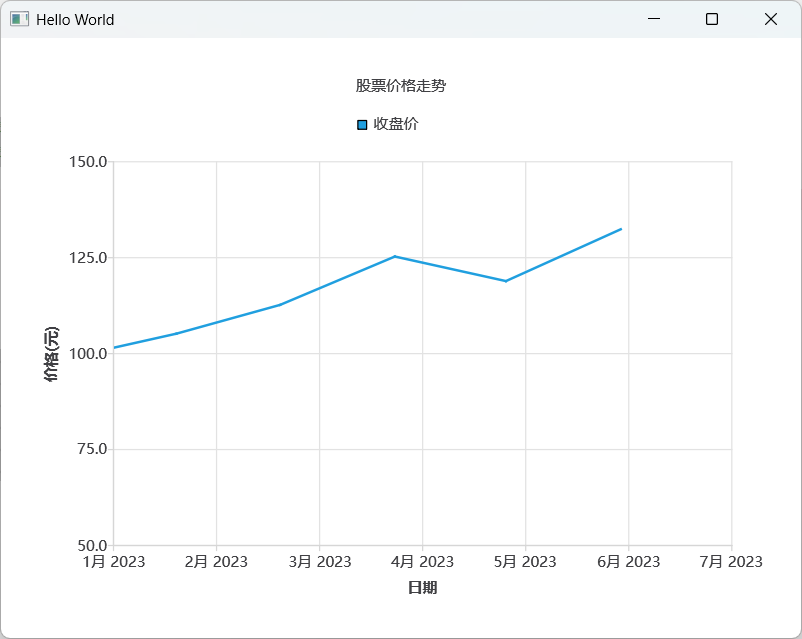Click the 75.0 y-axis label
The height and width of the screenshot is (639, 802).
coord(92,449)
